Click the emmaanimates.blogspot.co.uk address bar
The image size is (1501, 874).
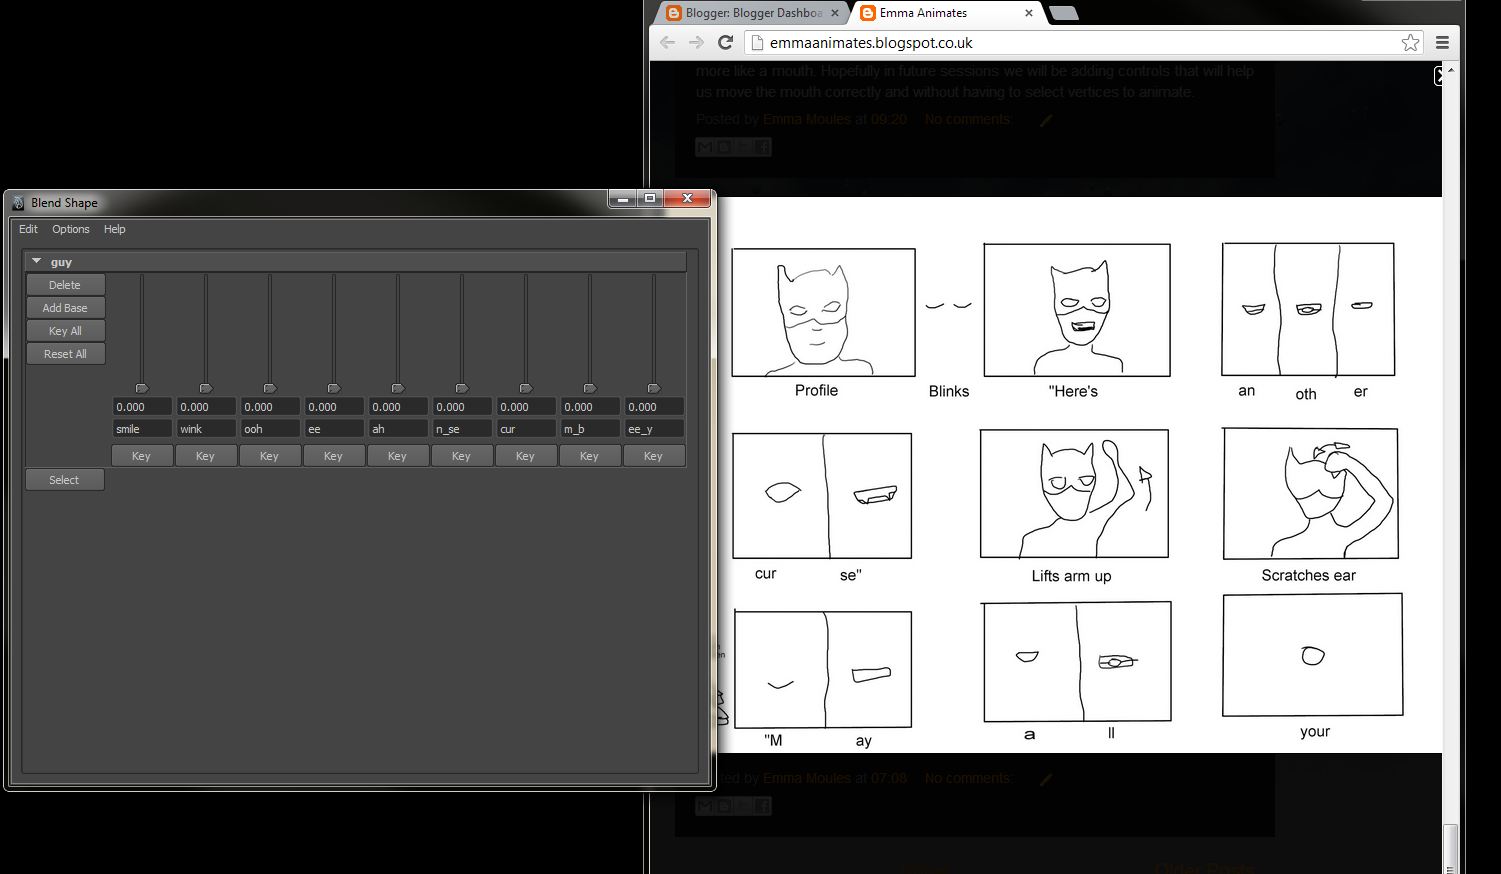(1084, 42)
